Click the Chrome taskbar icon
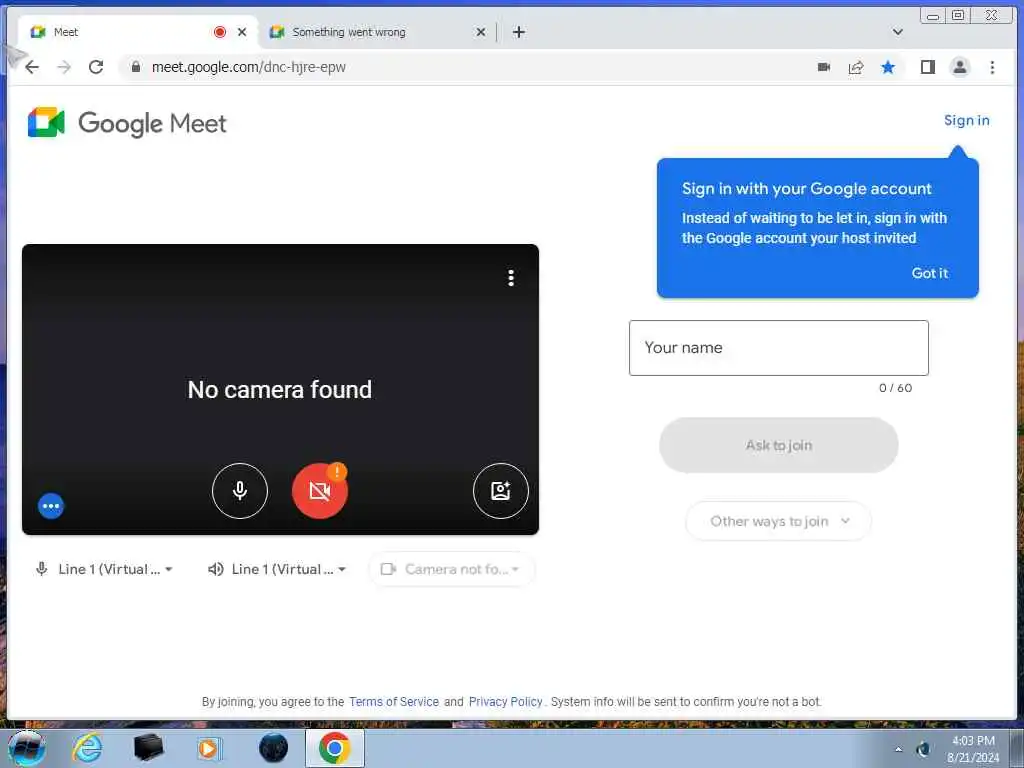 [x=334, y=748]
